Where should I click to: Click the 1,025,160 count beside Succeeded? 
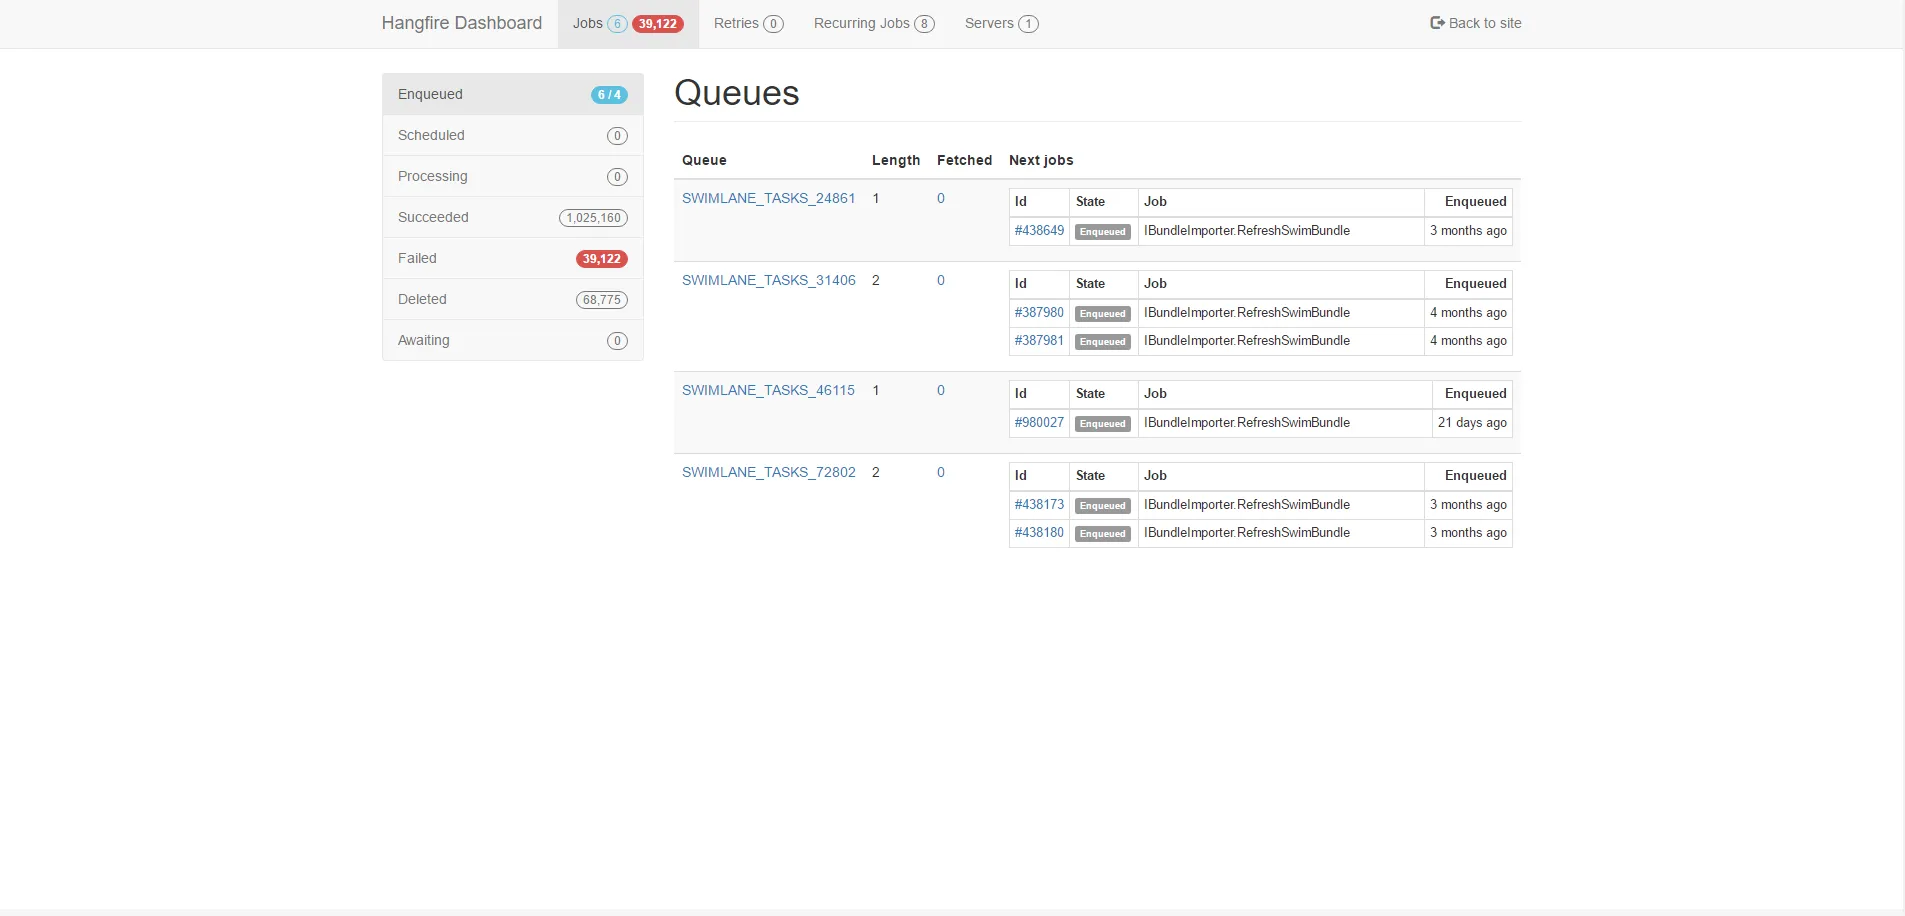594,218
